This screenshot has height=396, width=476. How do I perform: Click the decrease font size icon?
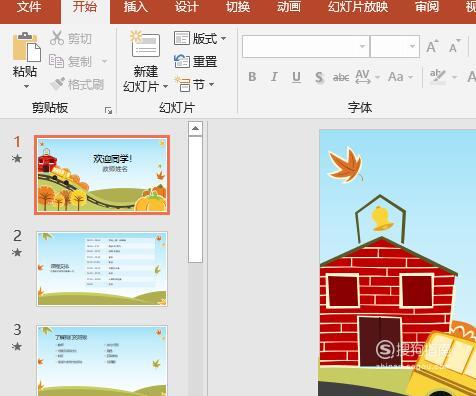(454, 46)
